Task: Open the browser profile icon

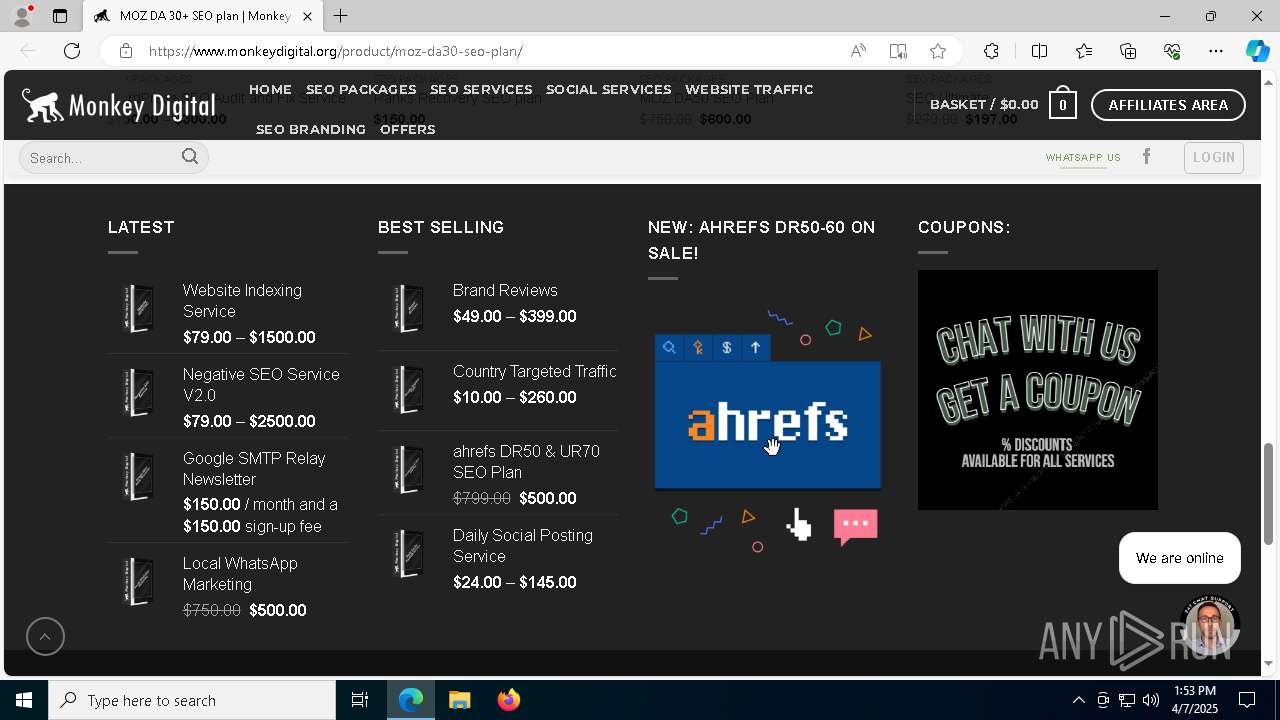Action: [21, 16]
